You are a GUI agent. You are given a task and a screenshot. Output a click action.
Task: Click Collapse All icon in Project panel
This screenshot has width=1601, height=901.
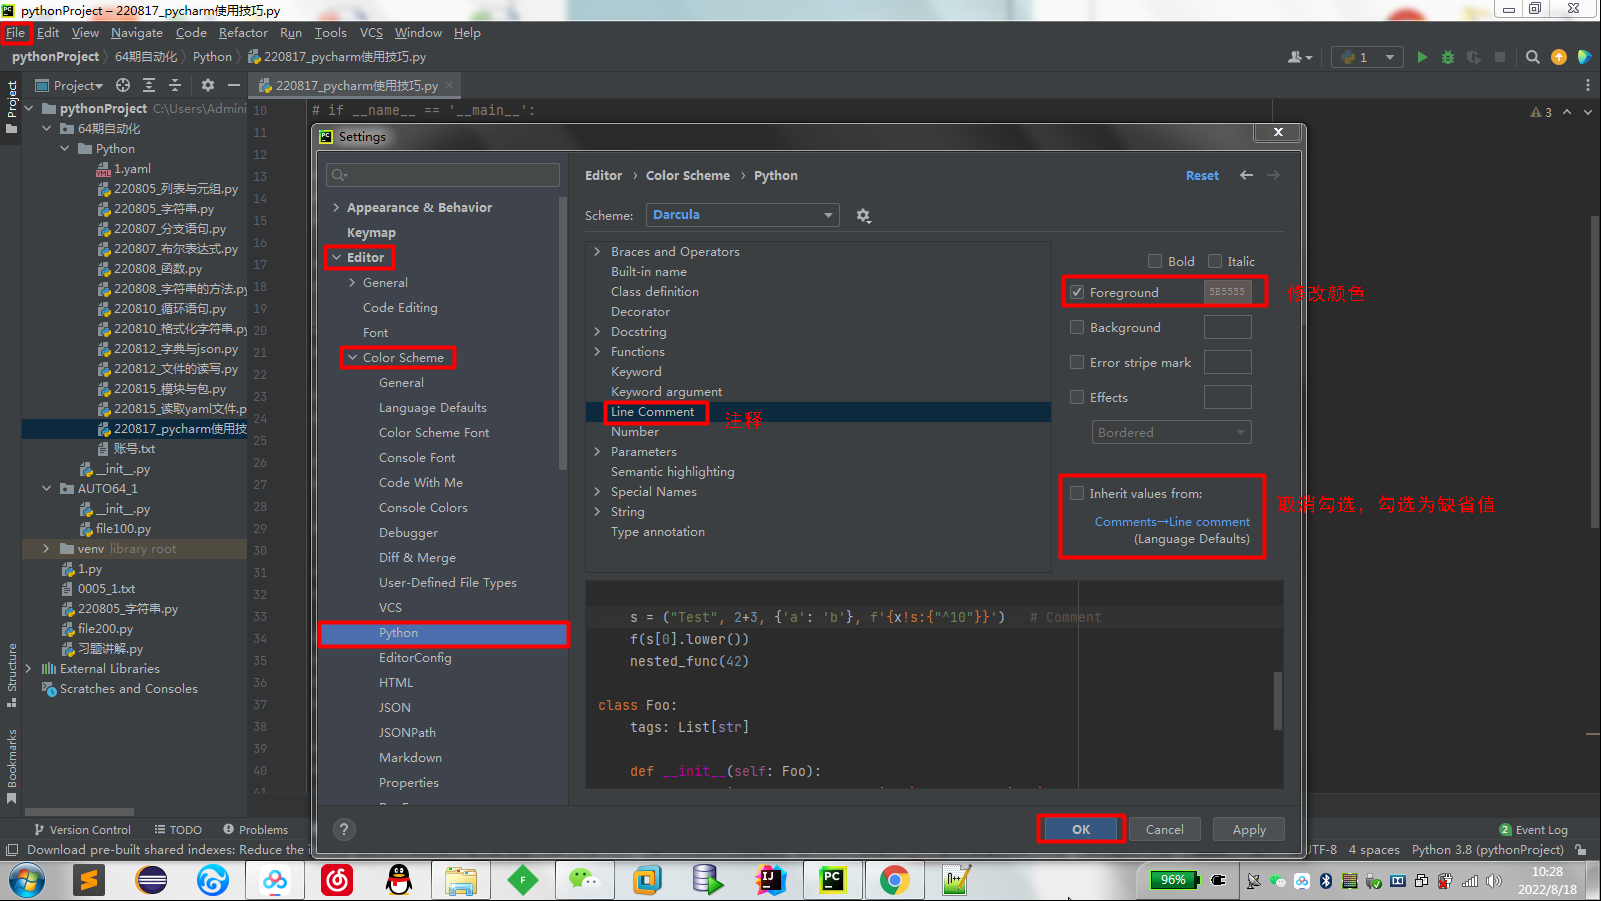(175, 85)
